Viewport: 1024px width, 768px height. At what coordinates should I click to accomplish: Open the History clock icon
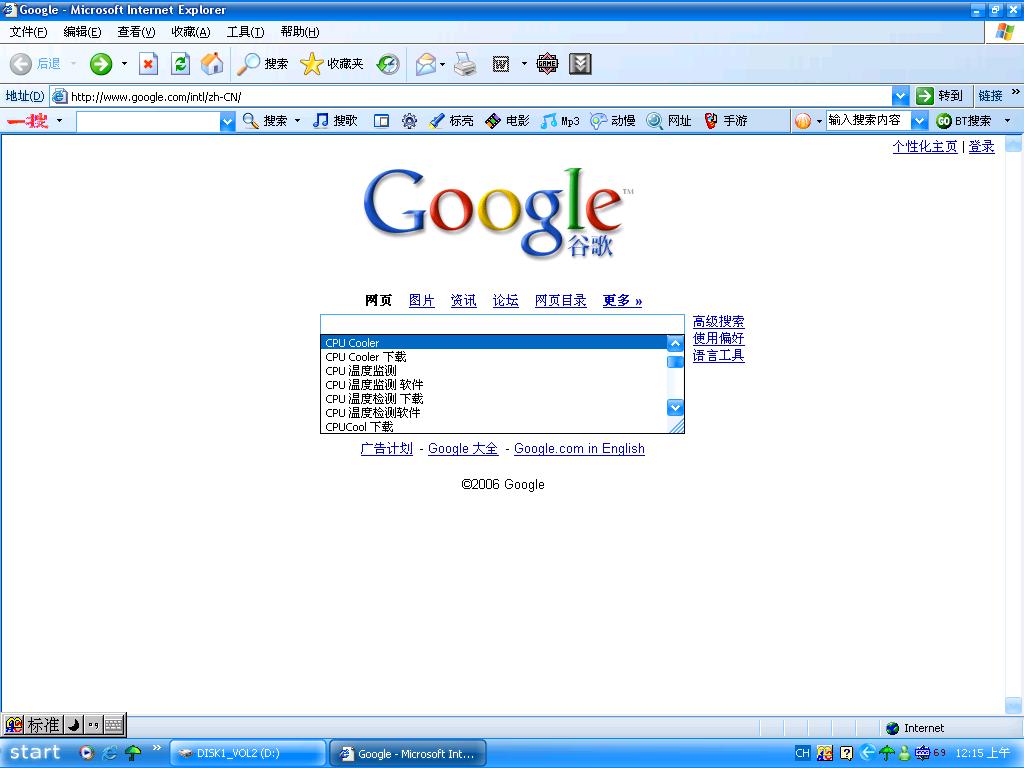tap(388, 63)
